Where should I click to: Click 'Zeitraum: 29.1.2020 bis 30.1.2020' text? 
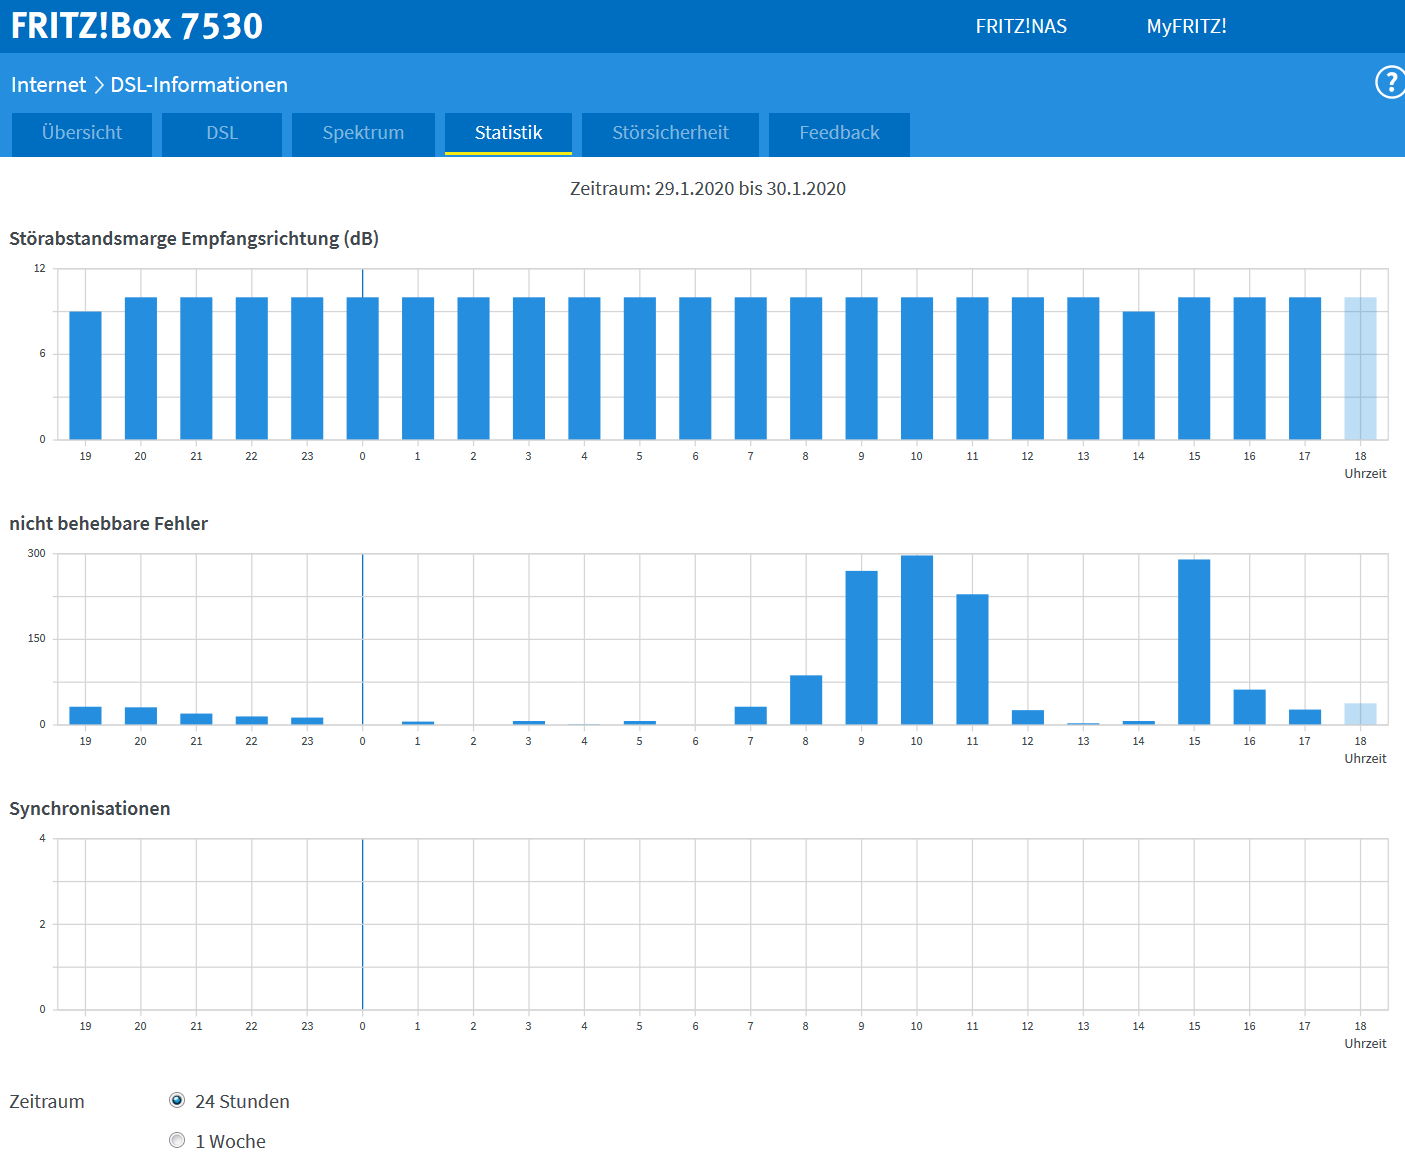708,188
